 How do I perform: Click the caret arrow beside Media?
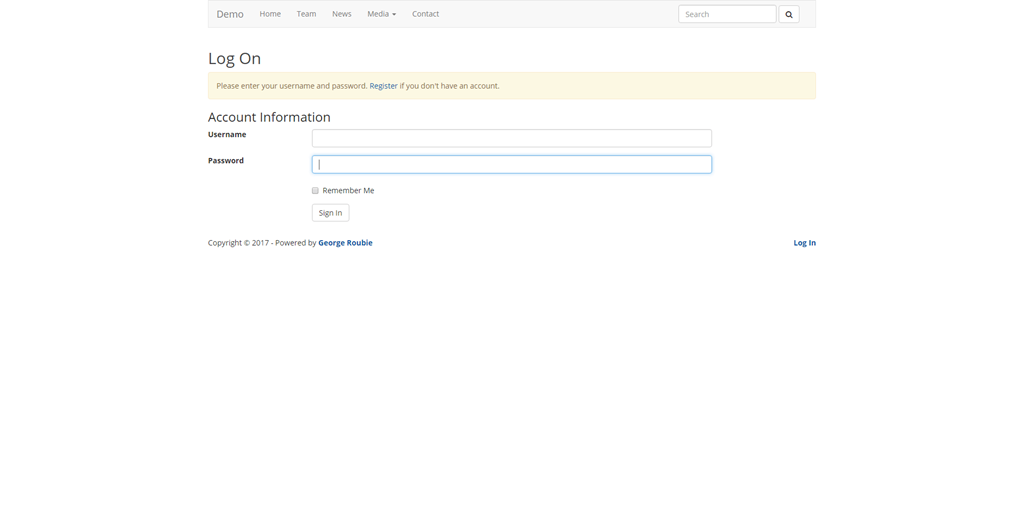pos(394,15)
